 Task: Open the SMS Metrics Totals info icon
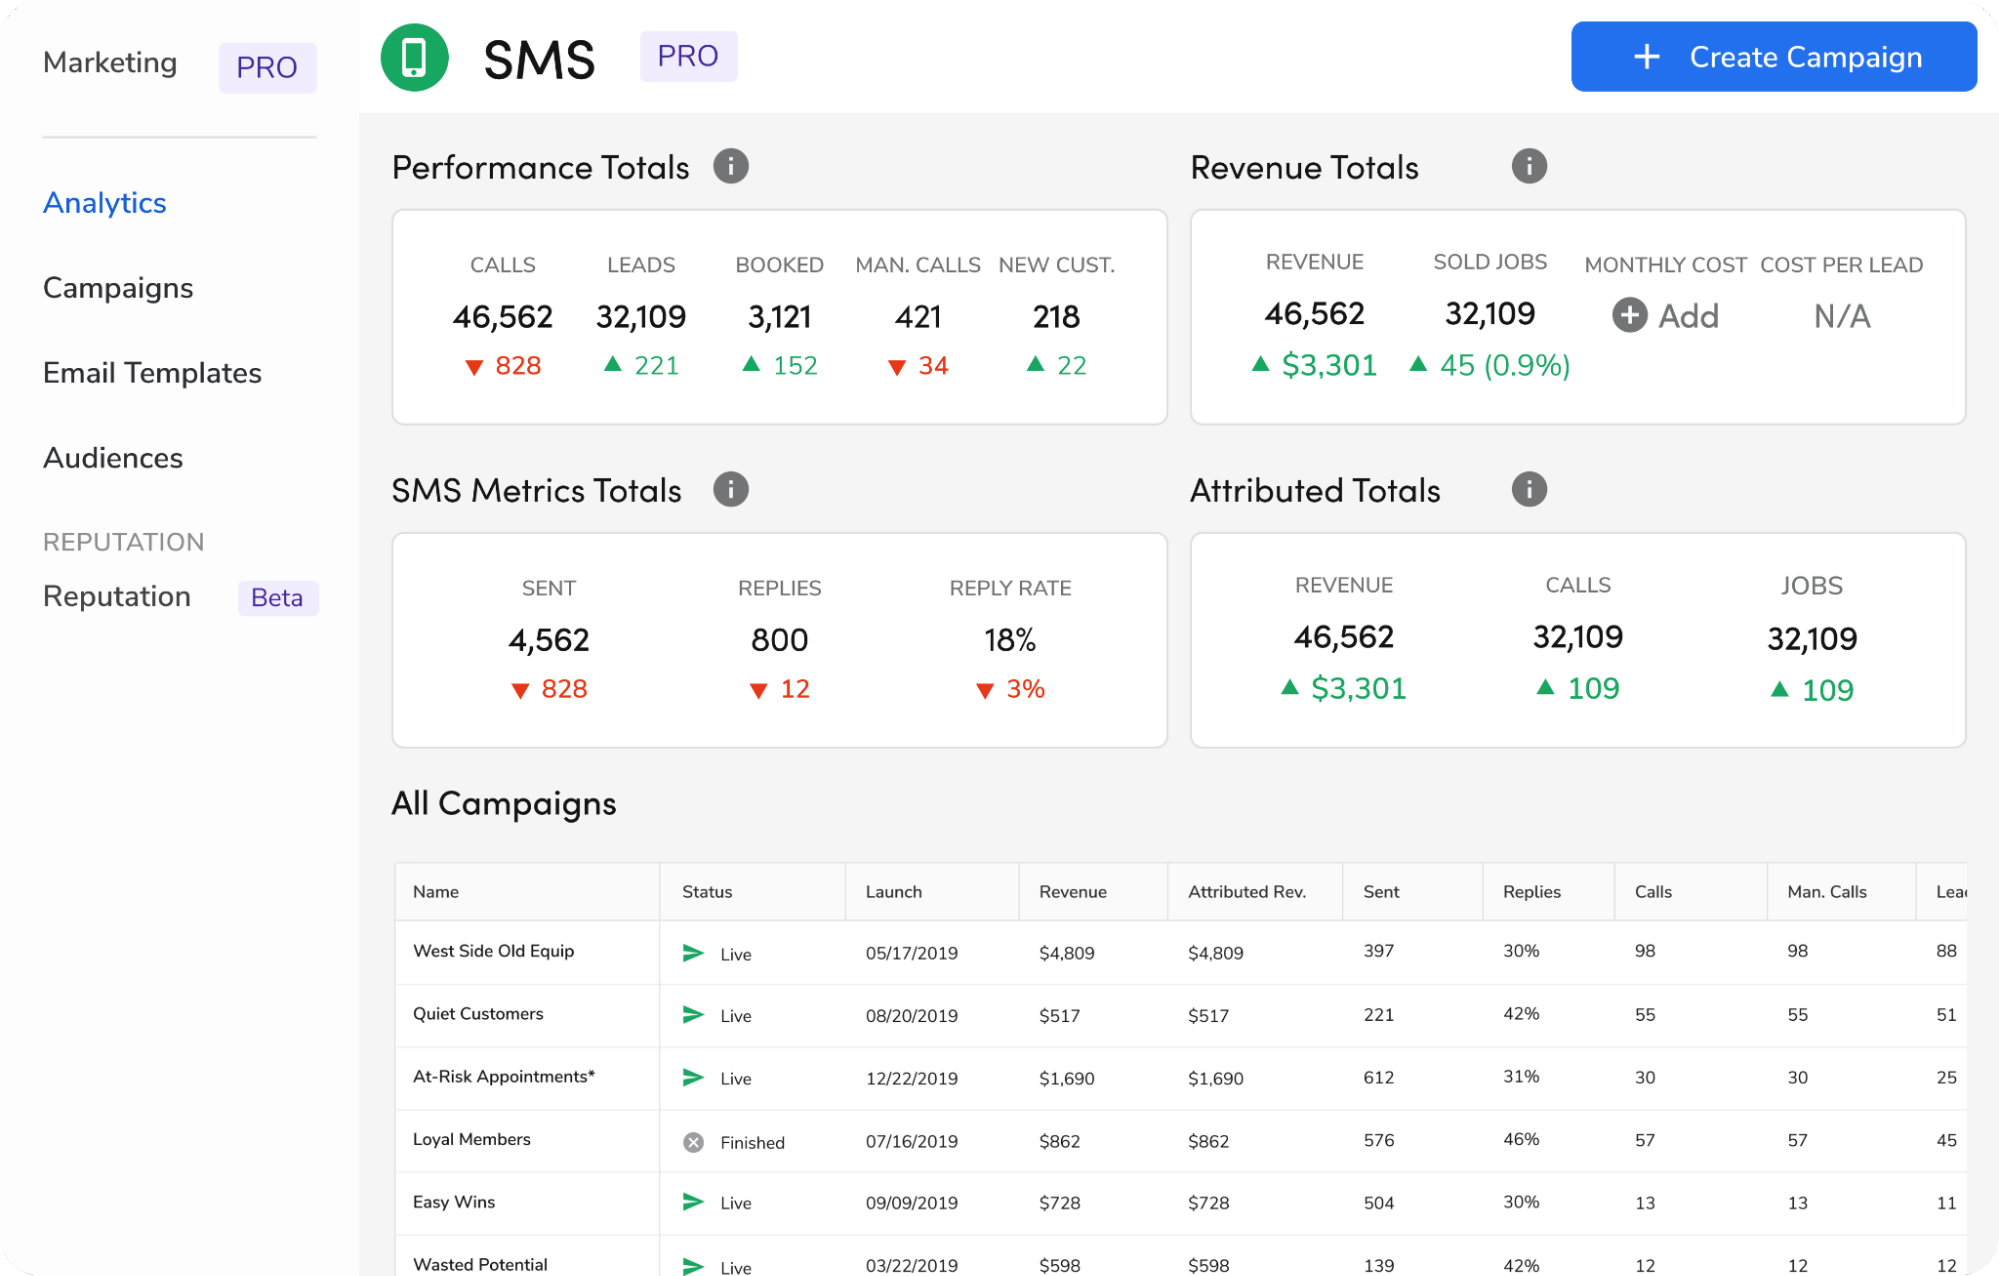[731, 489]
